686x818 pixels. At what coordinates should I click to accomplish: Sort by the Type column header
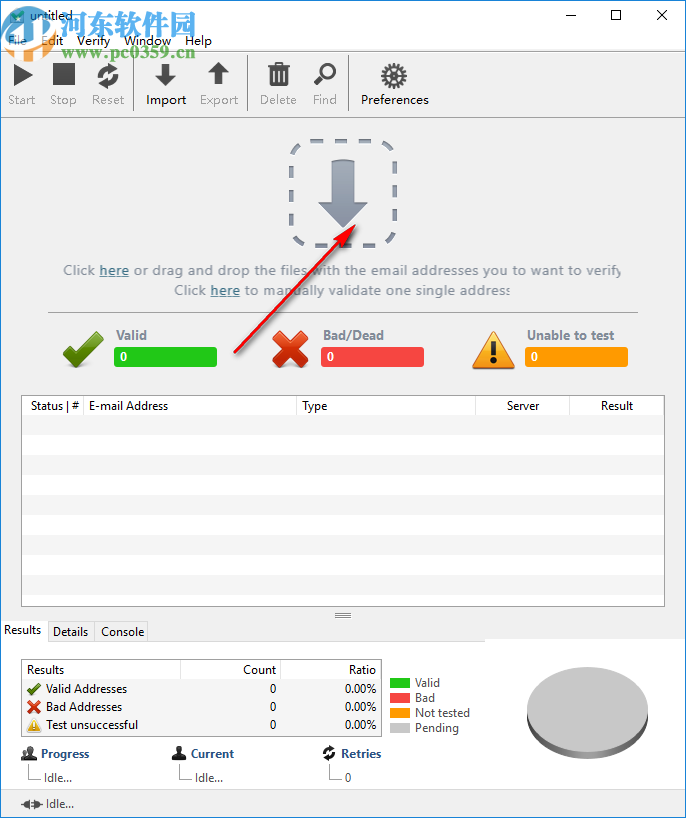(386, 406)
